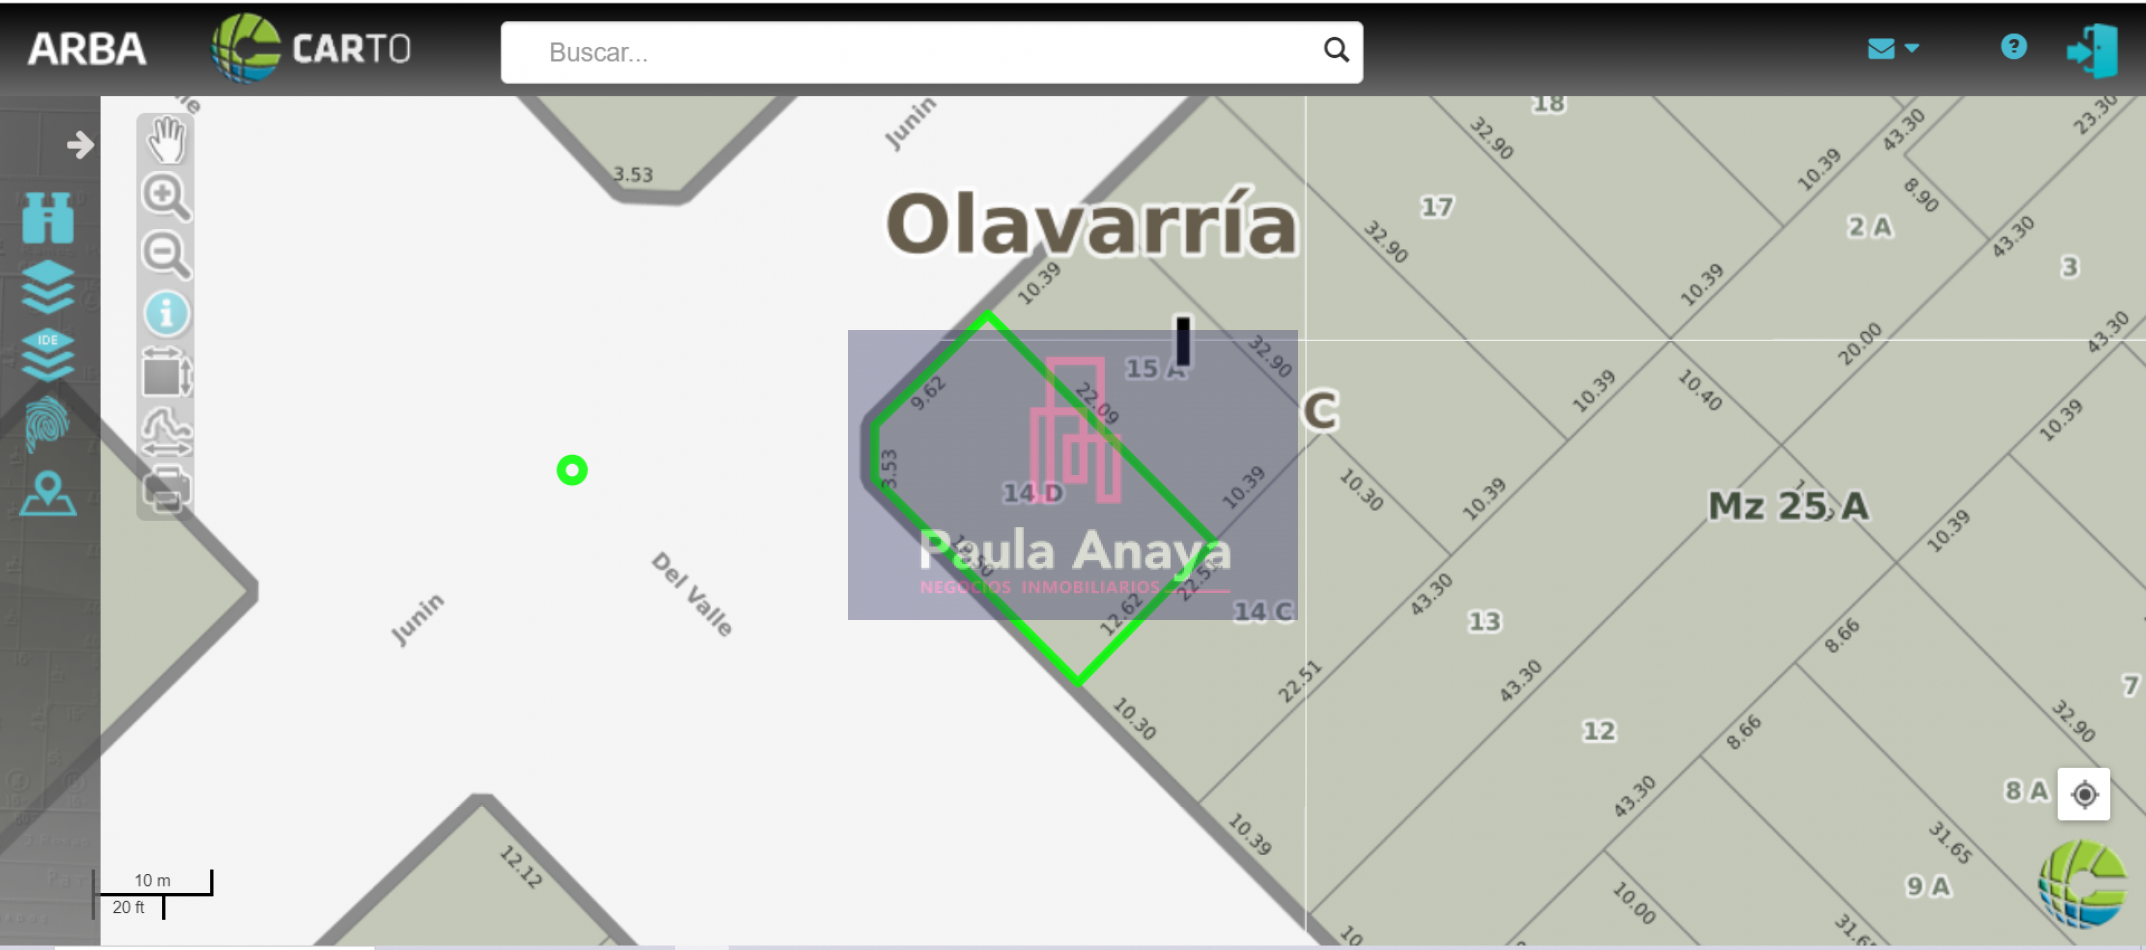The width and height of the screenshot is (2146, 950).
Task: Click the zoom in magnifier tool
Action: click(x=166, y=196)
